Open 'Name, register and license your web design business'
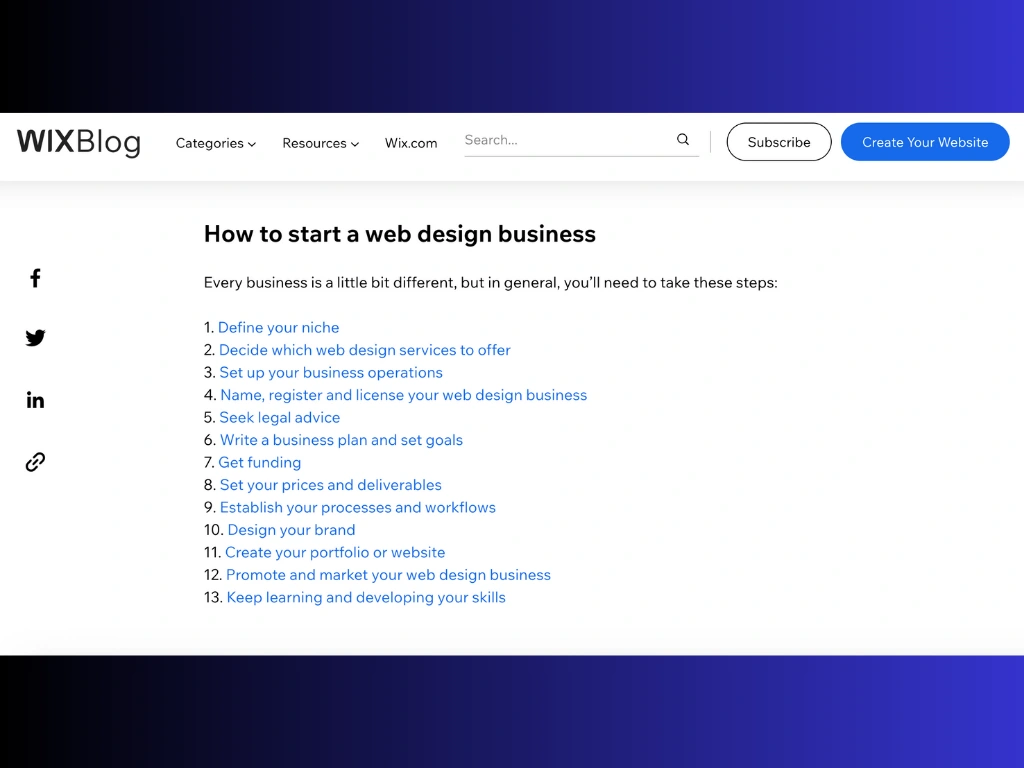 (403, 395)
